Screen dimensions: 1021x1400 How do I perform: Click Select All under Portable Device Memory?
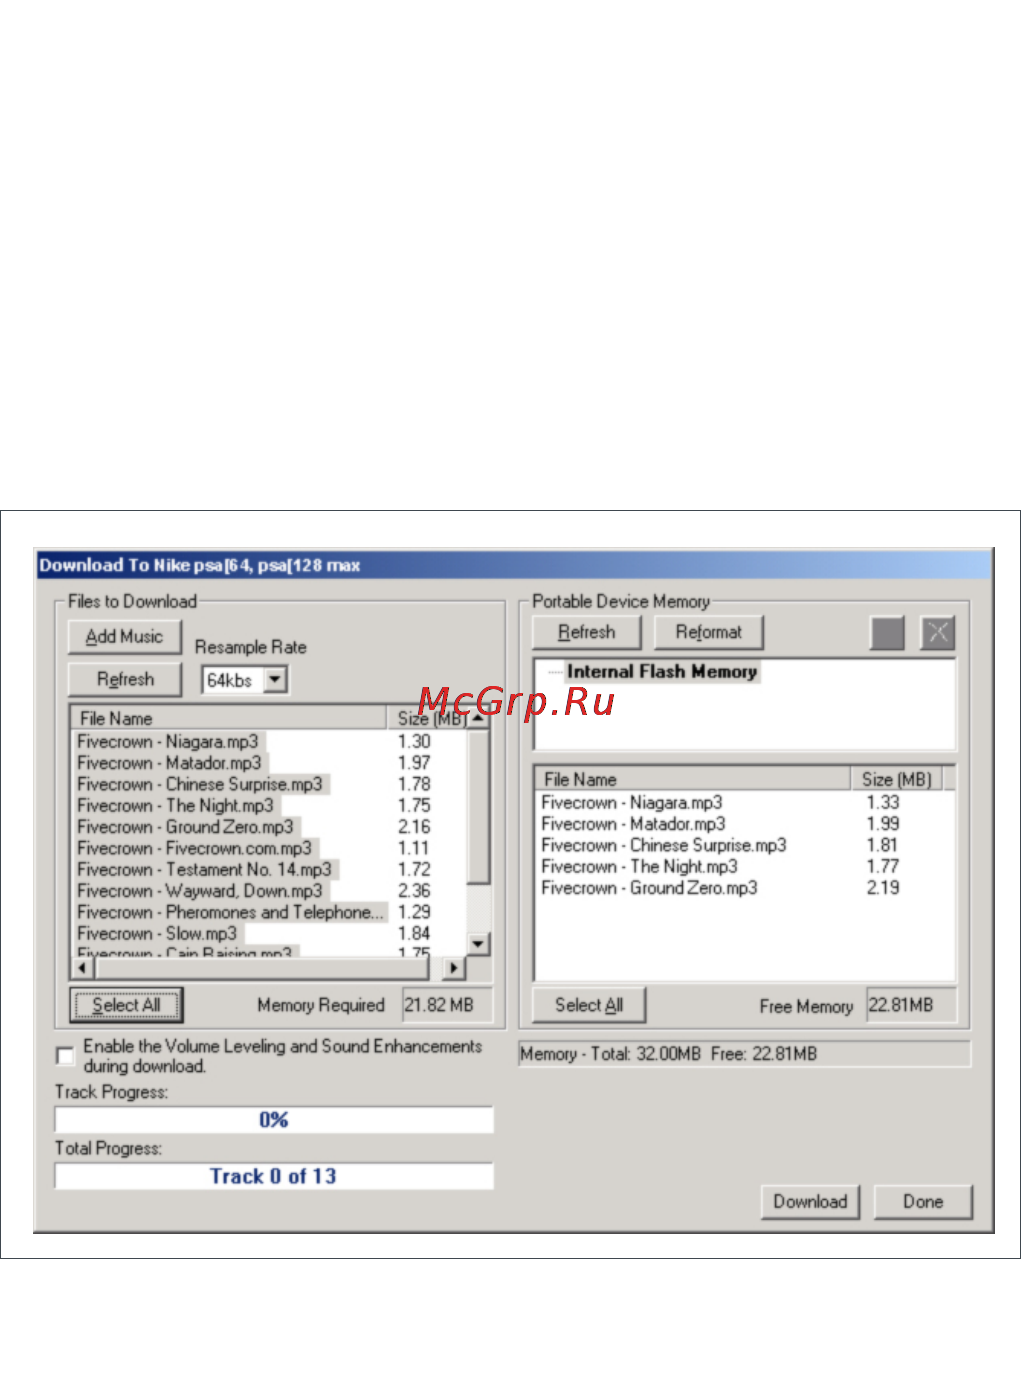589,1005
